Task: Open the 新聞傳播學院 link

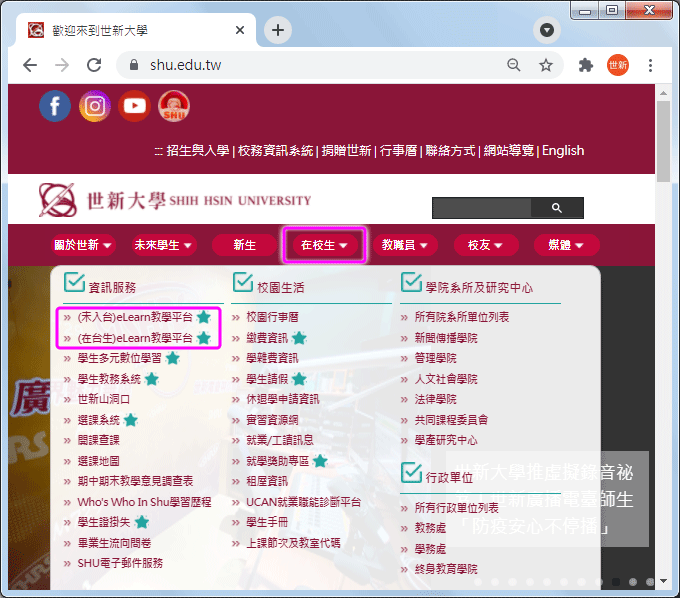Action: [x=446, y=338]
